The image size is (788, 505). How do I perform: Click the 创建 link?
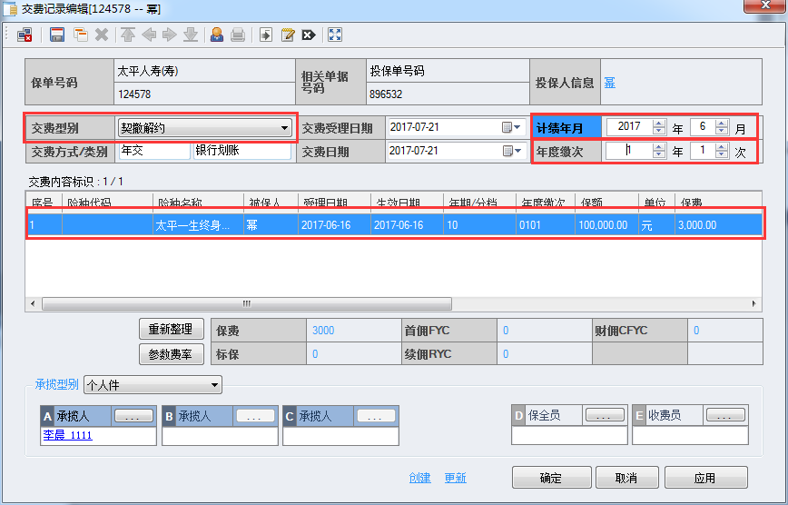point(419,478)
